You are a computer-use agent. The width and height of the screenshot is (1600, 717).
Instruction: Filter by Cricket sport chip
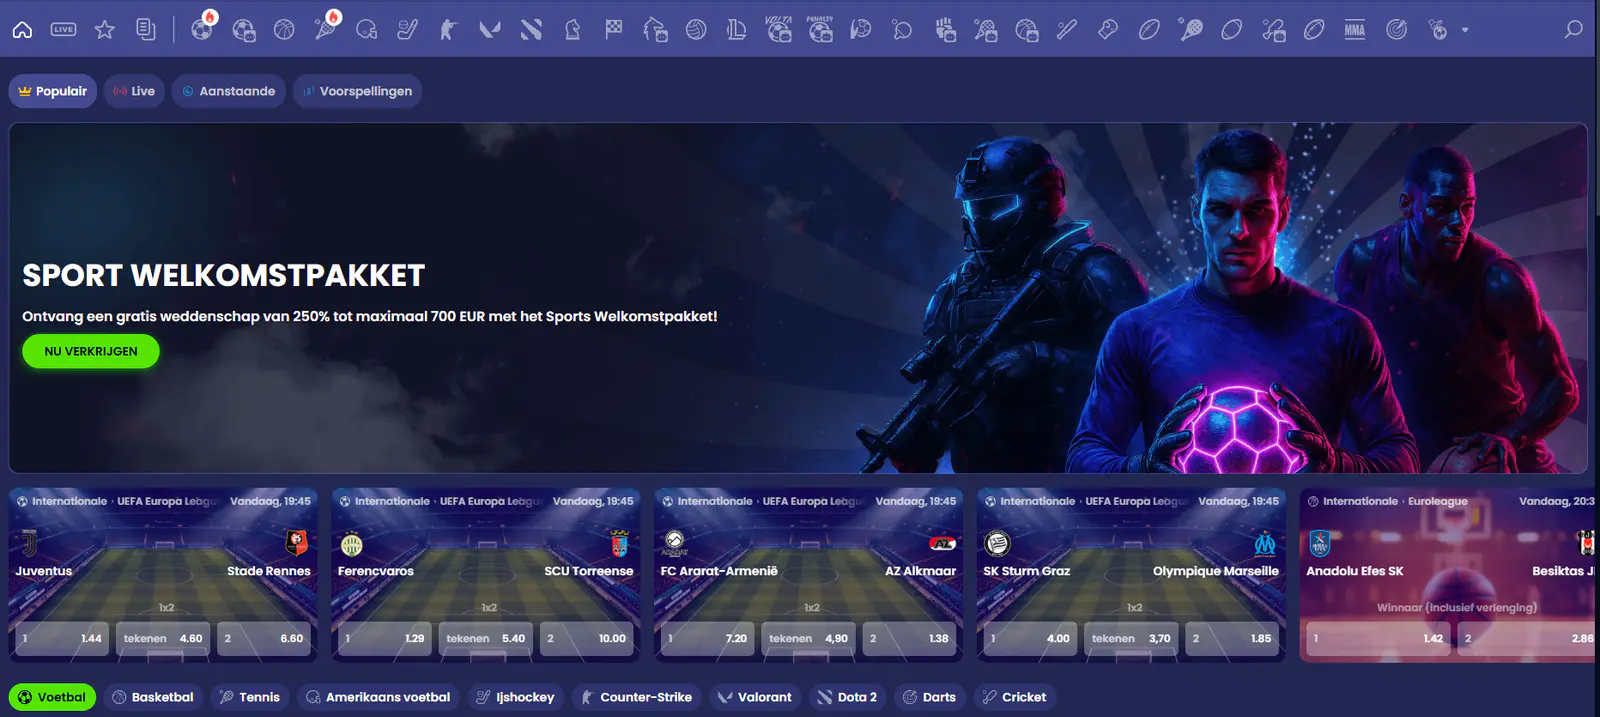pyautogui.click(x=1014, y=697)
